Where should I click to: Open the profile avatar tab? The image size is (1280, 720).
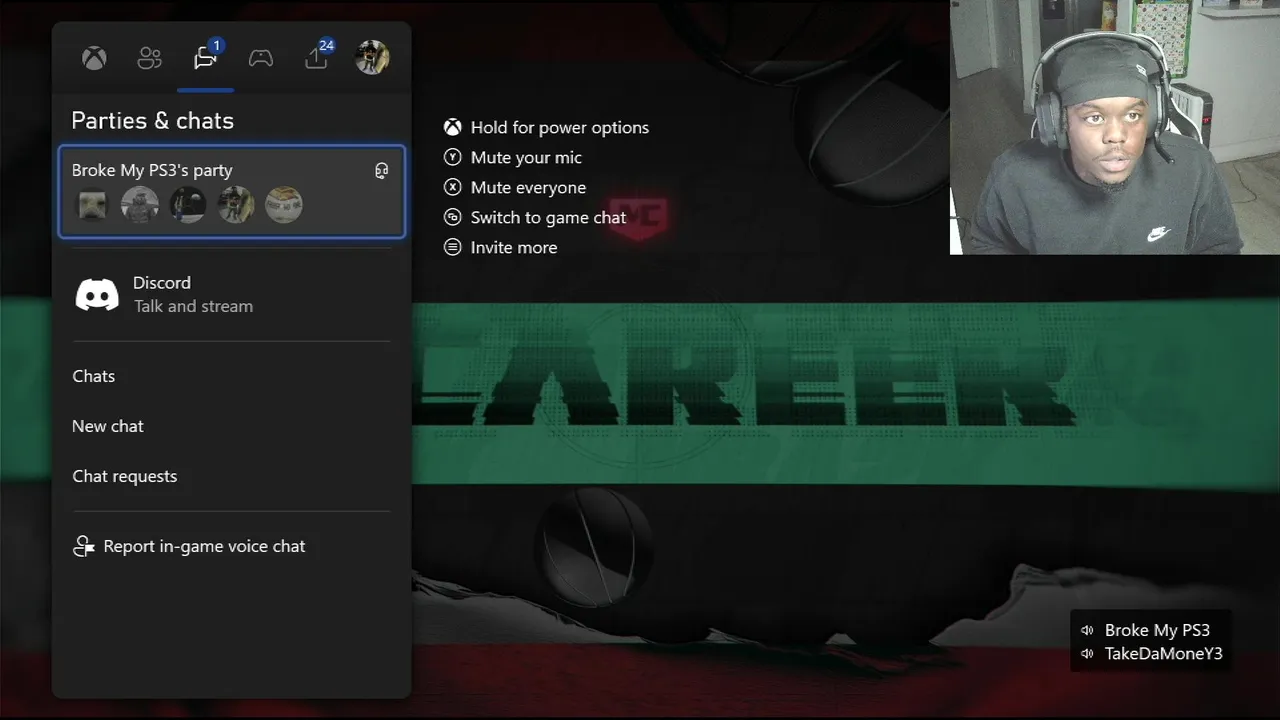372,58
